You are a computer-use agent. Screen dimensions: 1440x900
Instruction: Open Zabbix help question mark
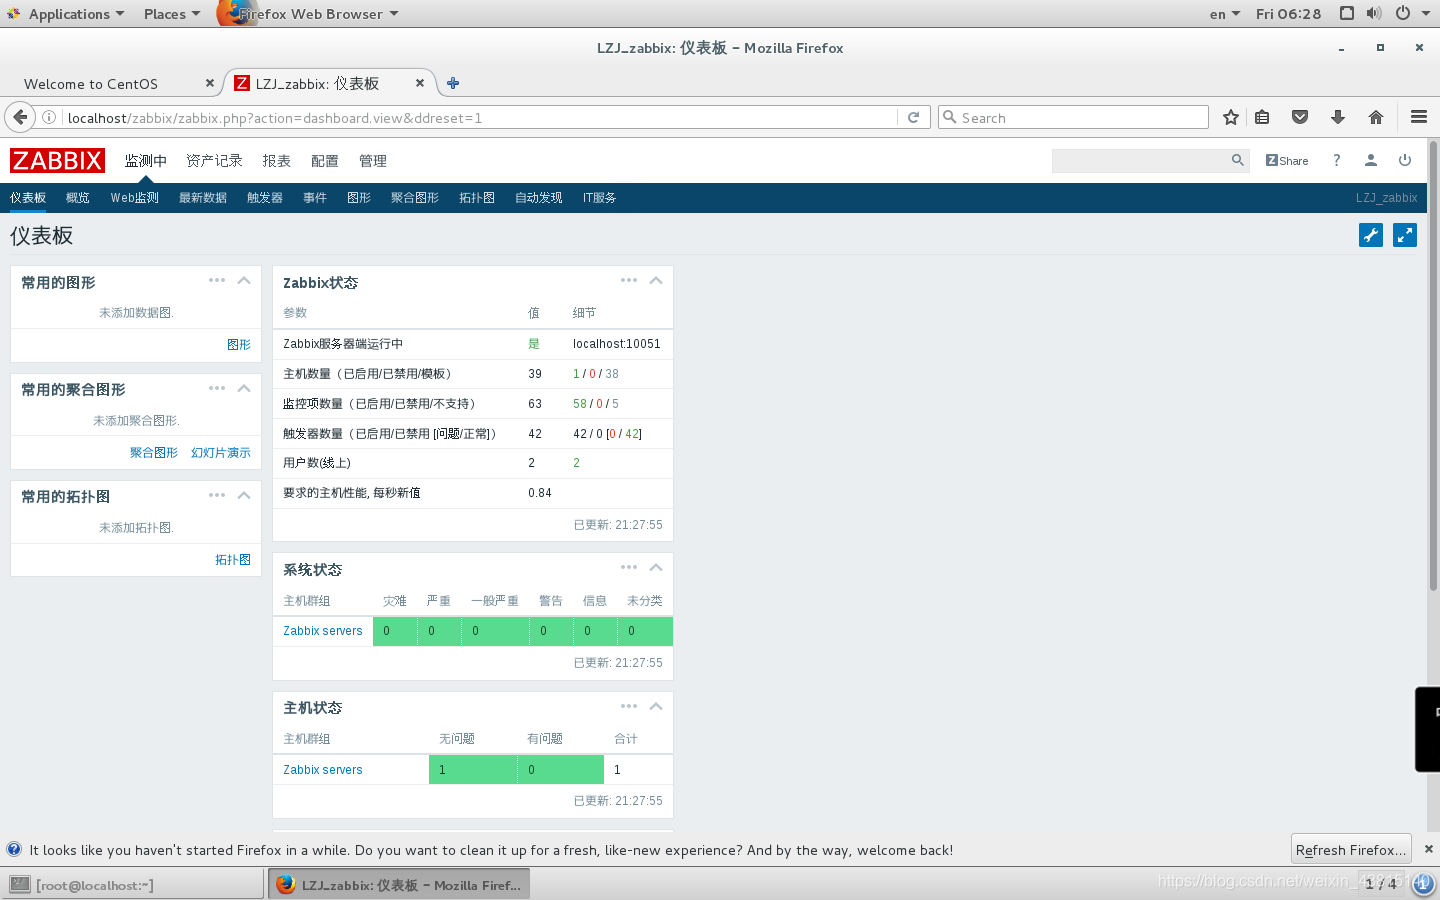point(1337,160)
